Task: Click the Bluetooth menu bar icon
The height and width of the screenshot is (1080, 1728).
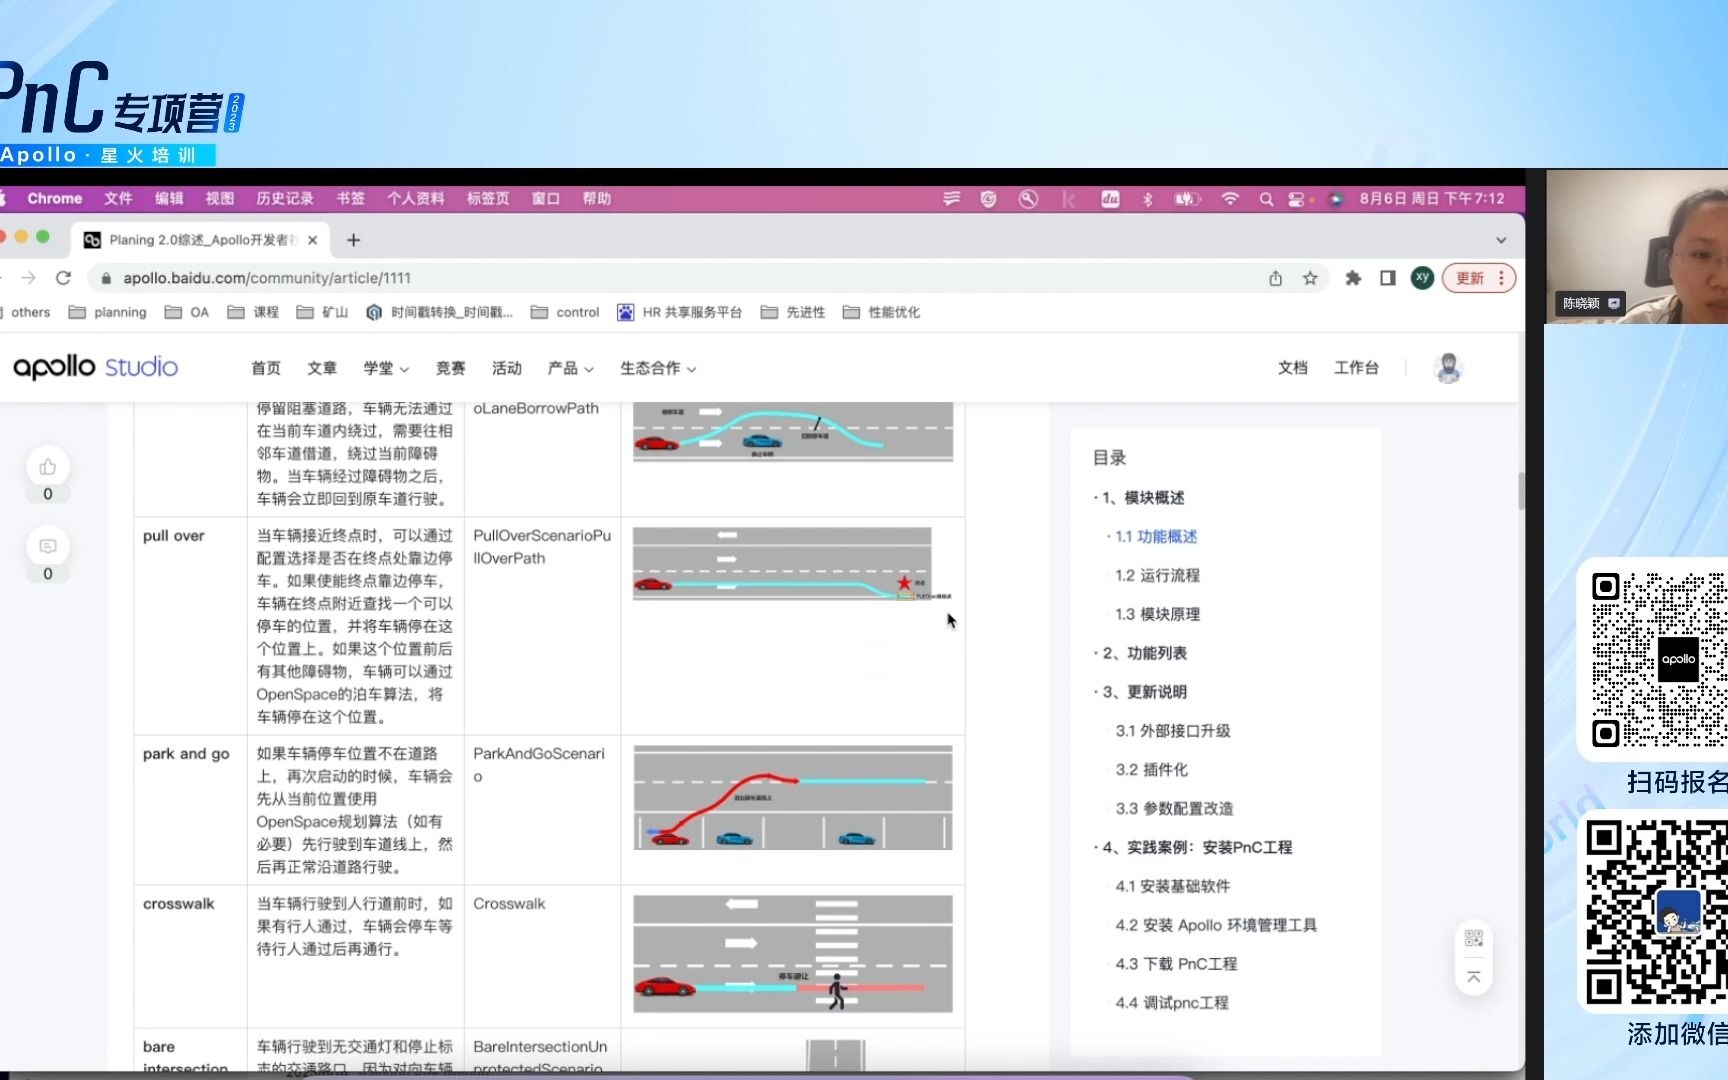Action: (x=1148, y=199)
